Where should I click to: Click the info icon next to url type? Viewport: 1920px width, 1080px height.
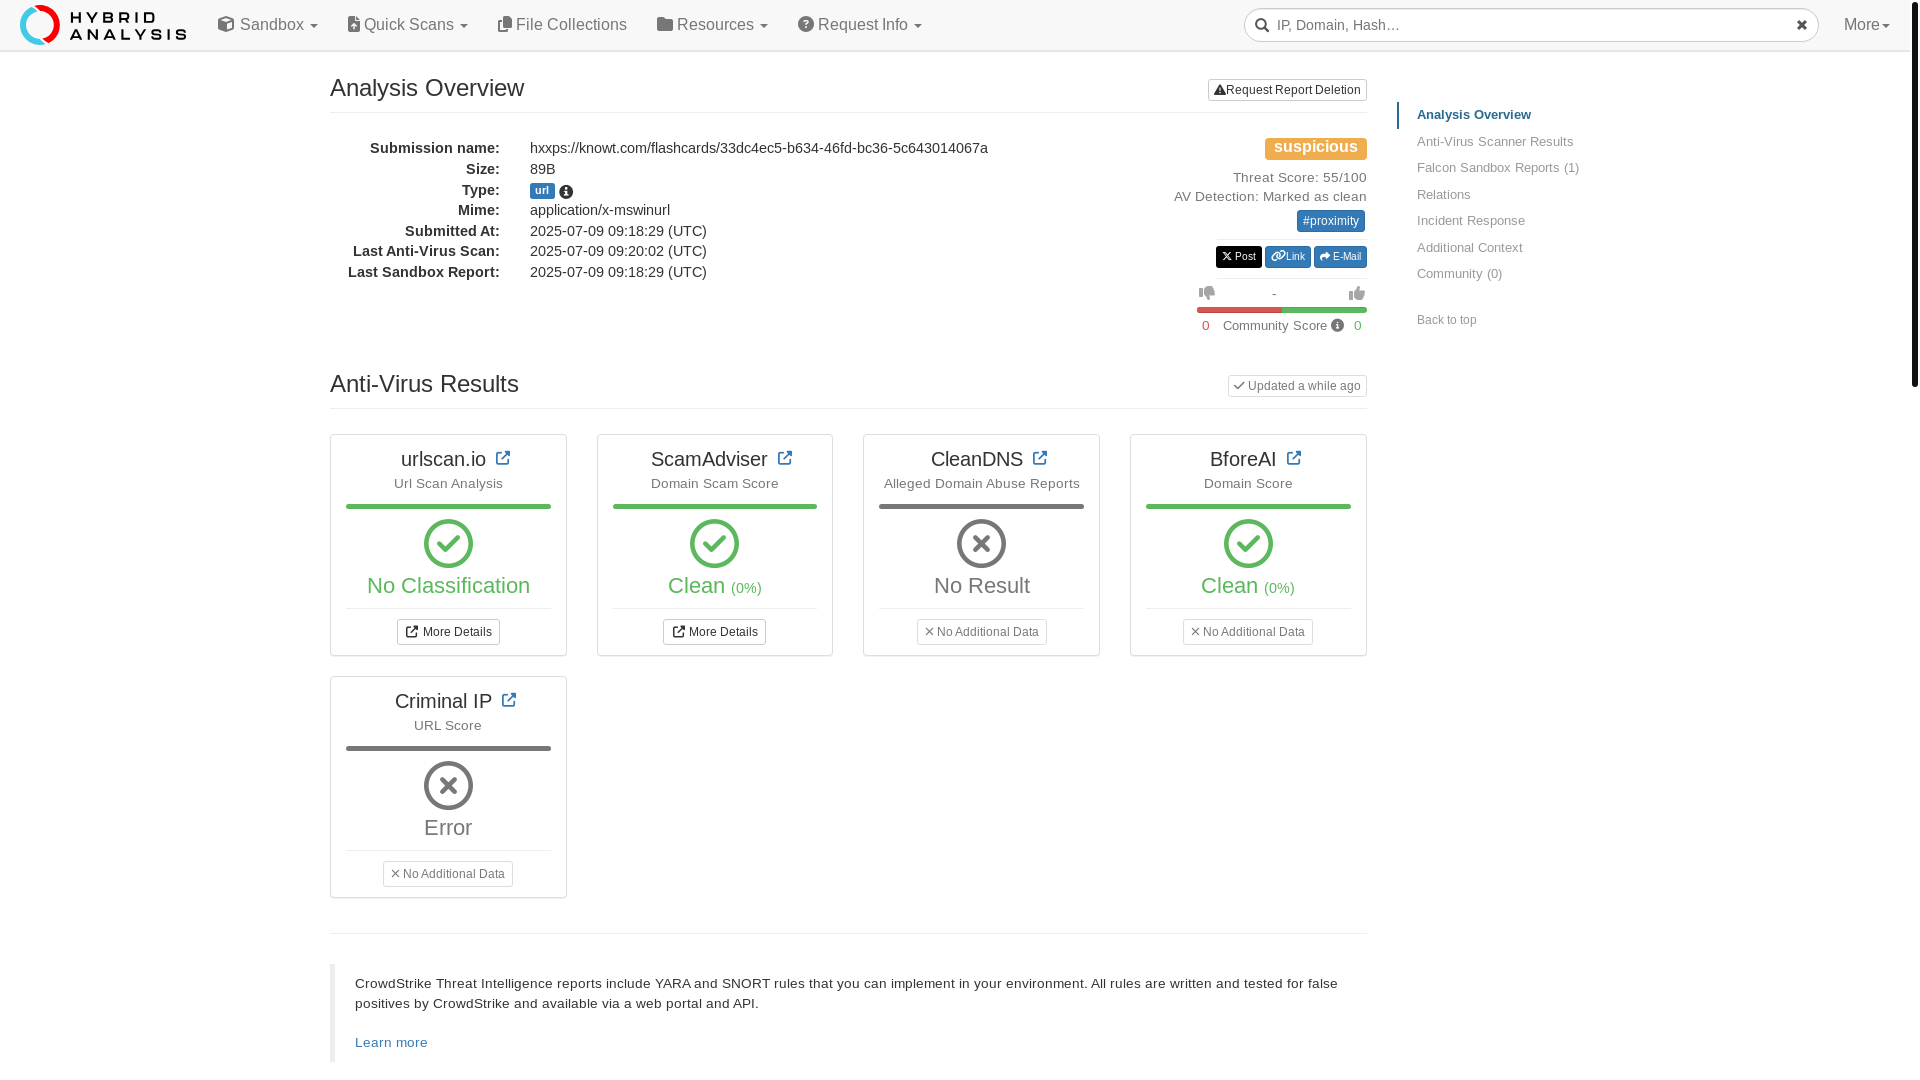point(566,192)
